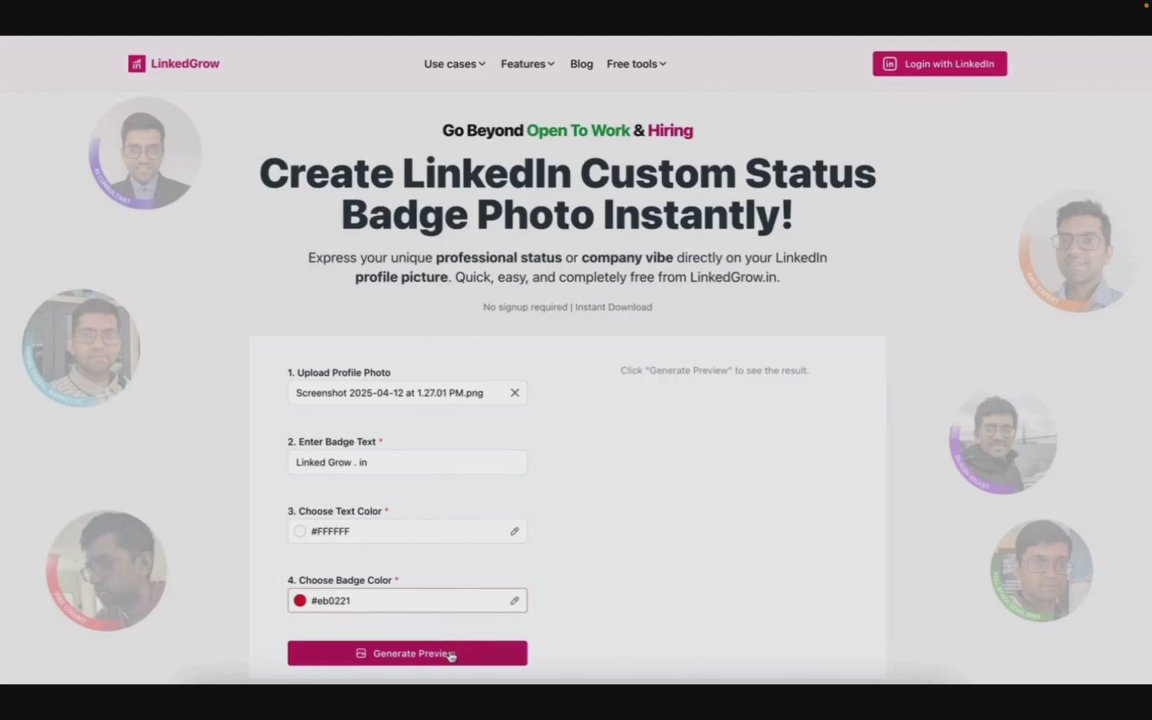Screen dimensions: 1152x720
Task: Click the '4. Choose Badge Color' label
Action: (343, 580)
